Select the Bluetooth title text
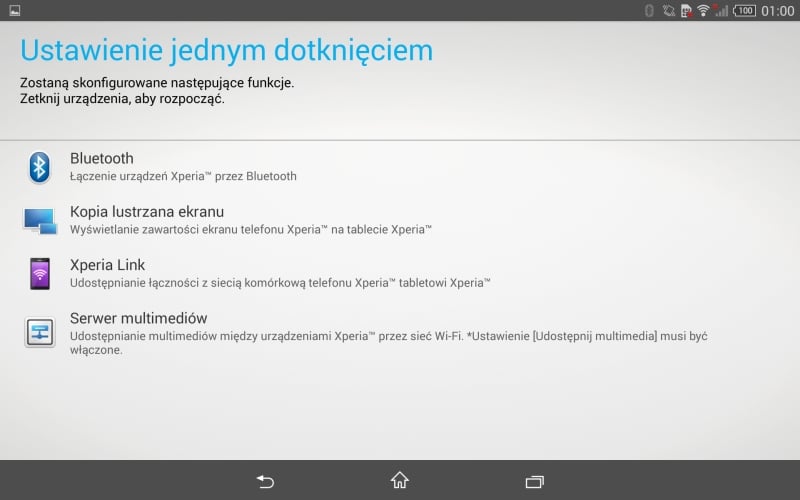The width and height of the screenshot is (800, 500). coord(102,158)
